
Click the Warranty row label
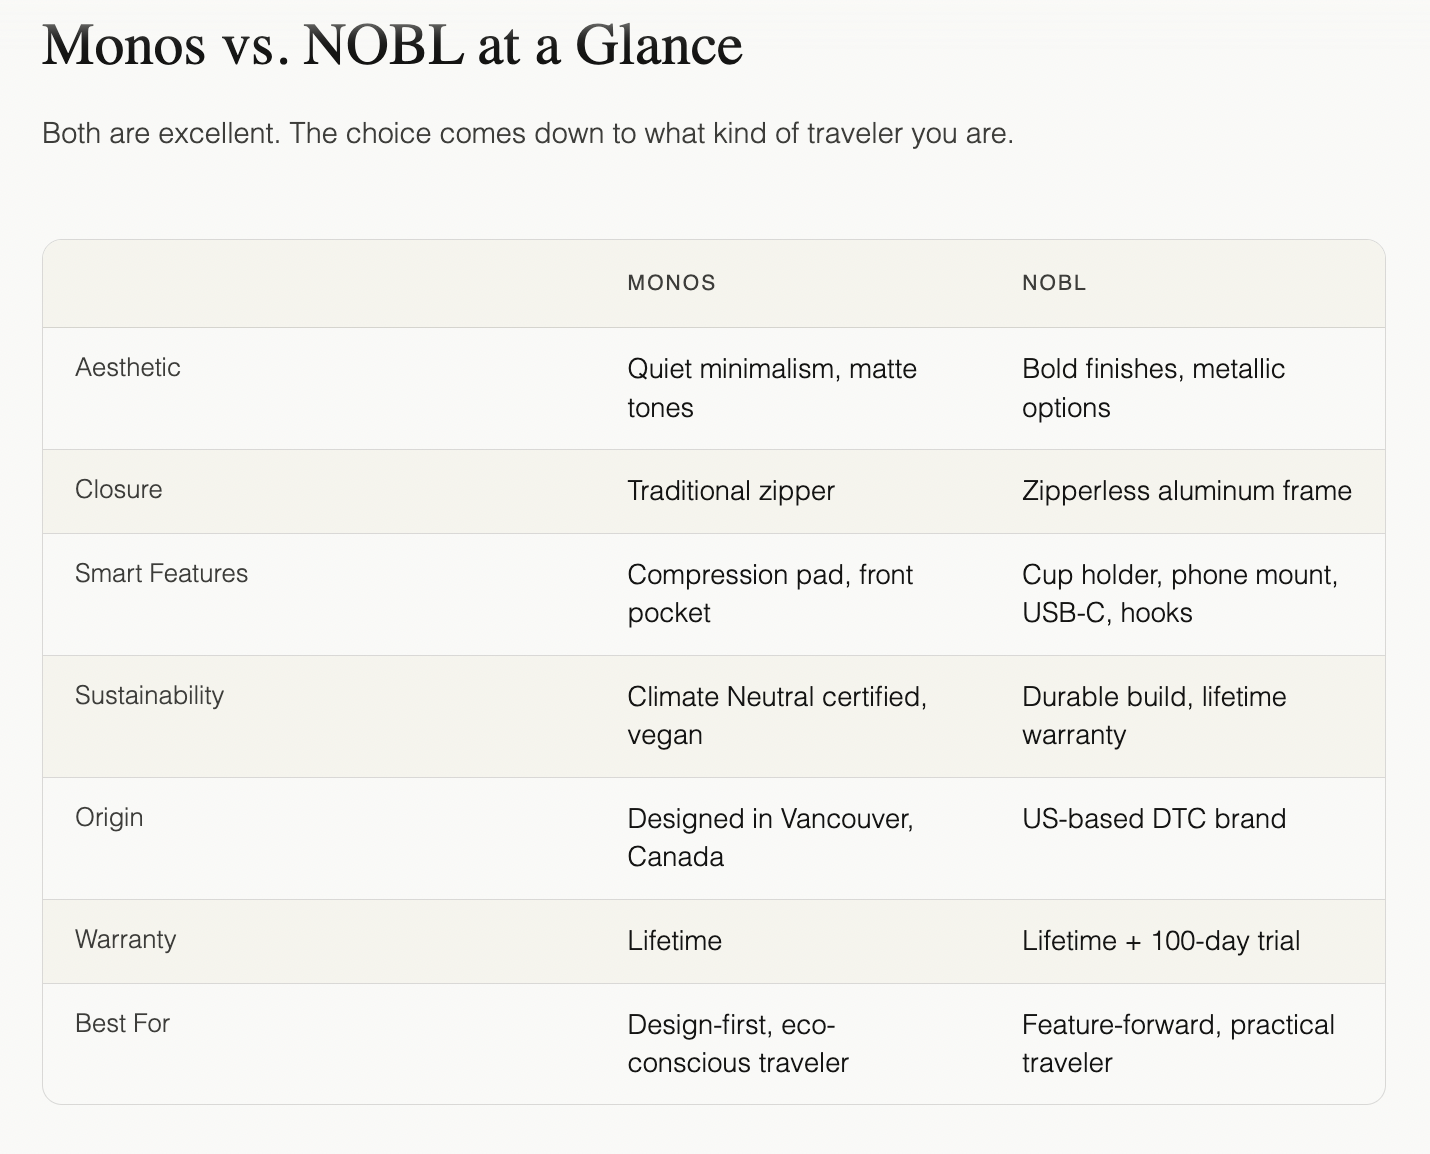[x=125, y=939]
